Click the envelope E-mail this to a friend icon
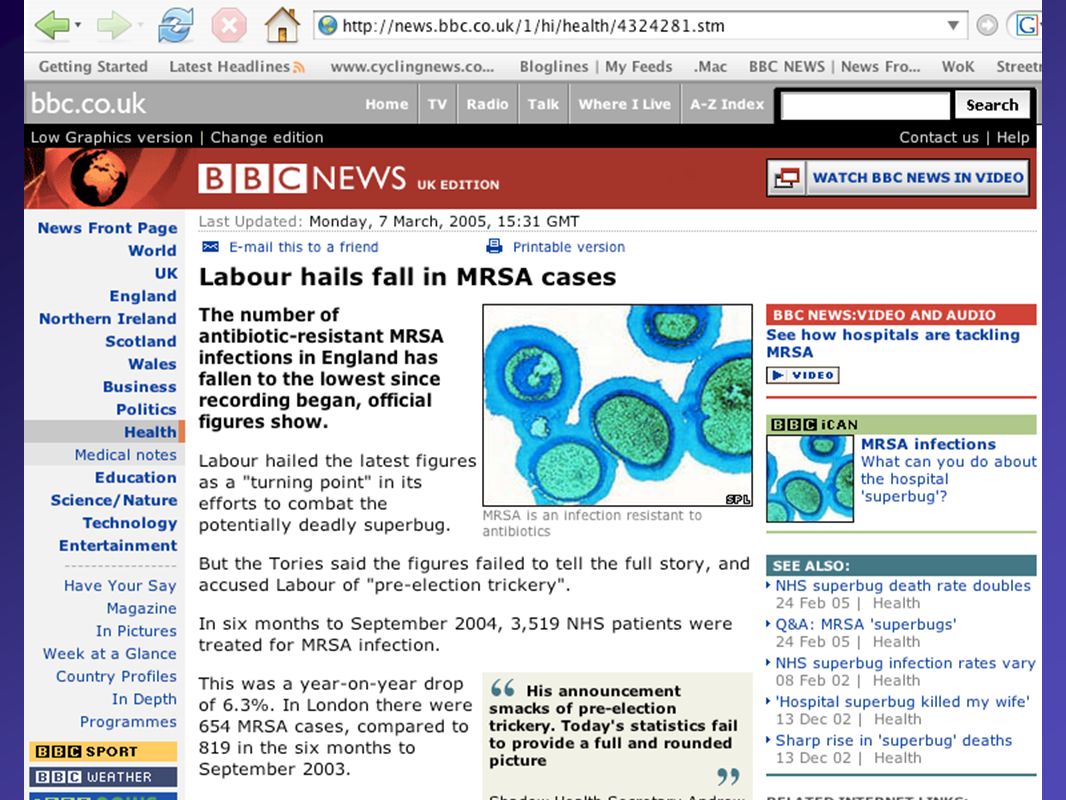Image resolution: width=1066 pixels, height=800 pixels. 211,247
